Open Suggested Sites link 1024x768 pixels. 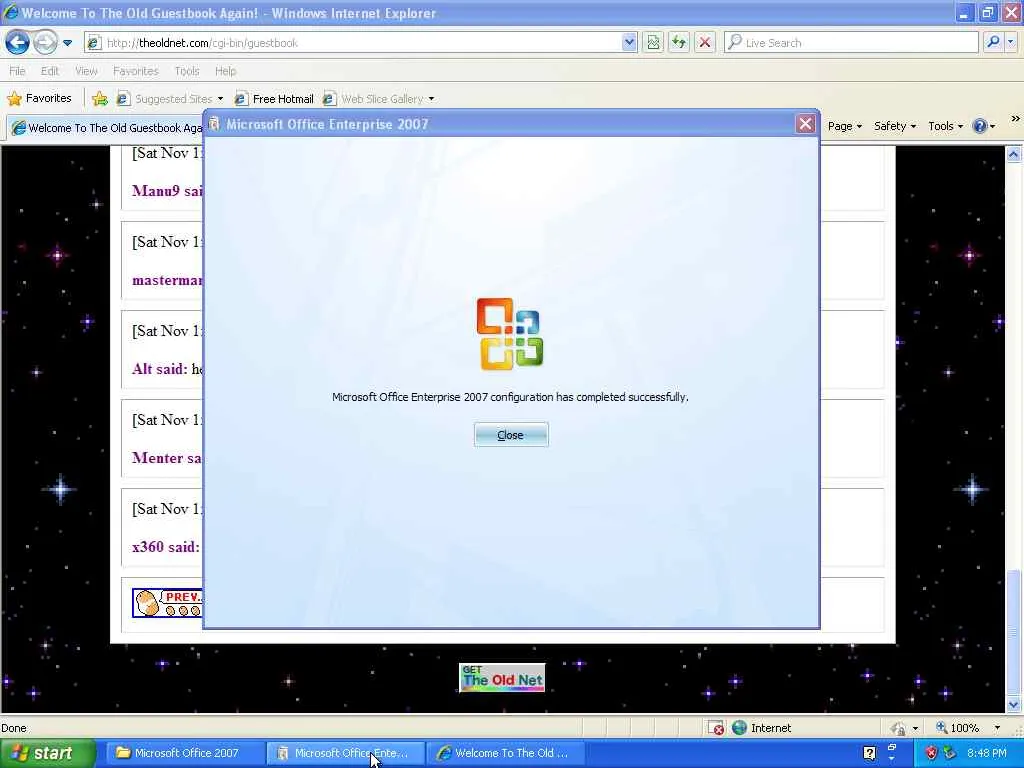tap(165, 99)
